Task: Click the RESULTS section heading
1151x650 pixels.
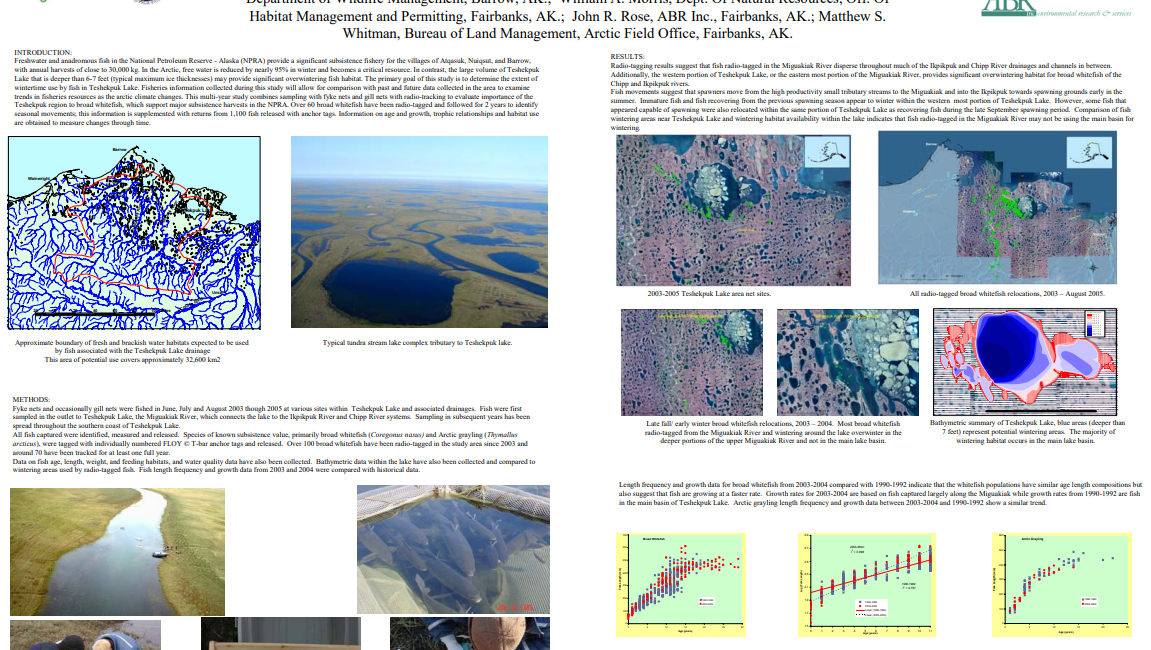Action: pyautogui.click(x=627, y=57)
